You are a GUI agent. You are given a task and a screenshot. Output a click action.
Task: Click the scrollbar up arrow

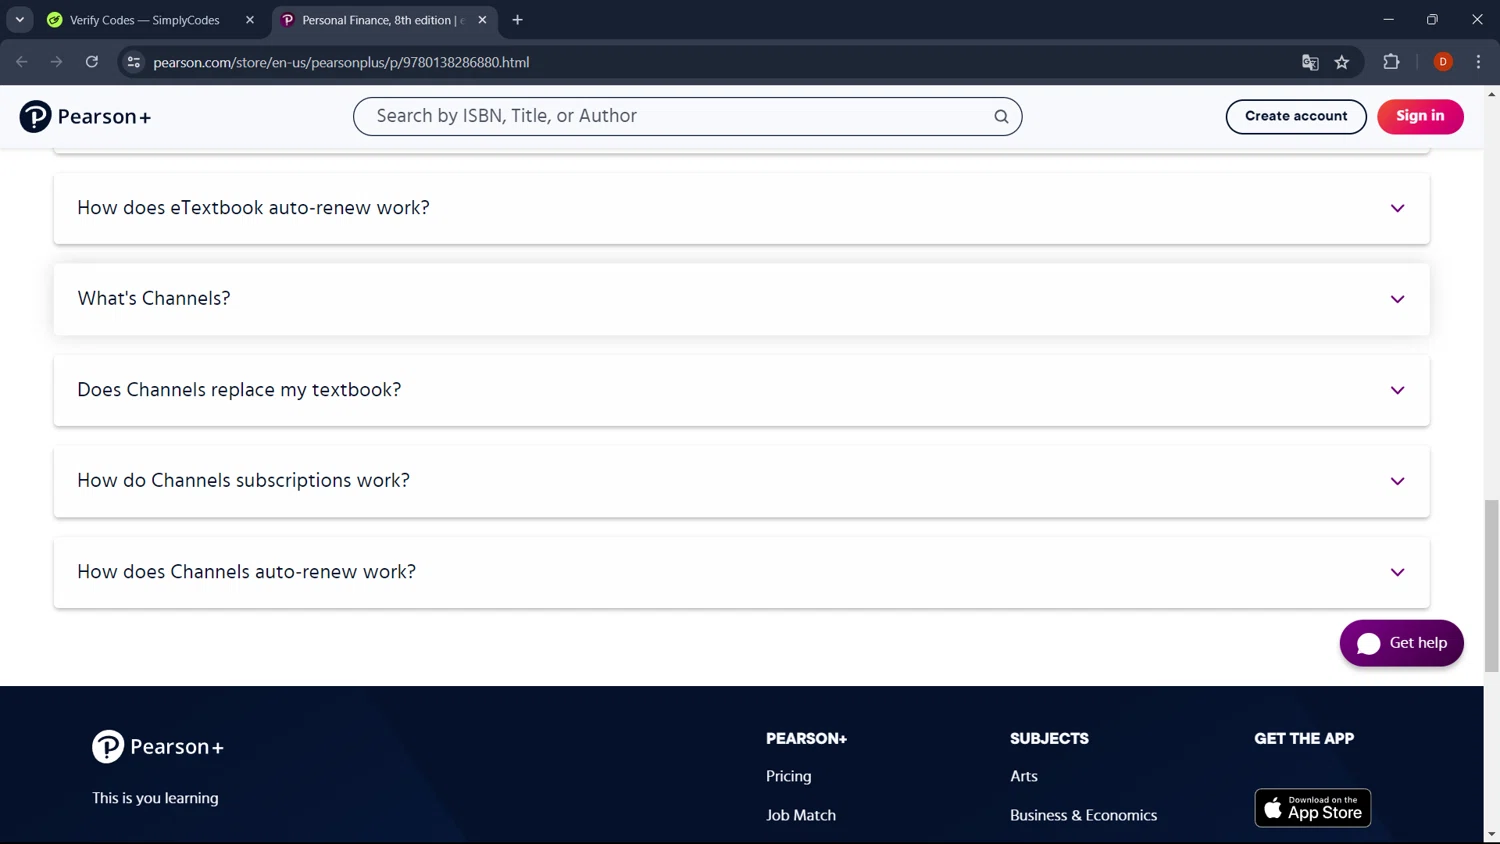[1491, 94]
